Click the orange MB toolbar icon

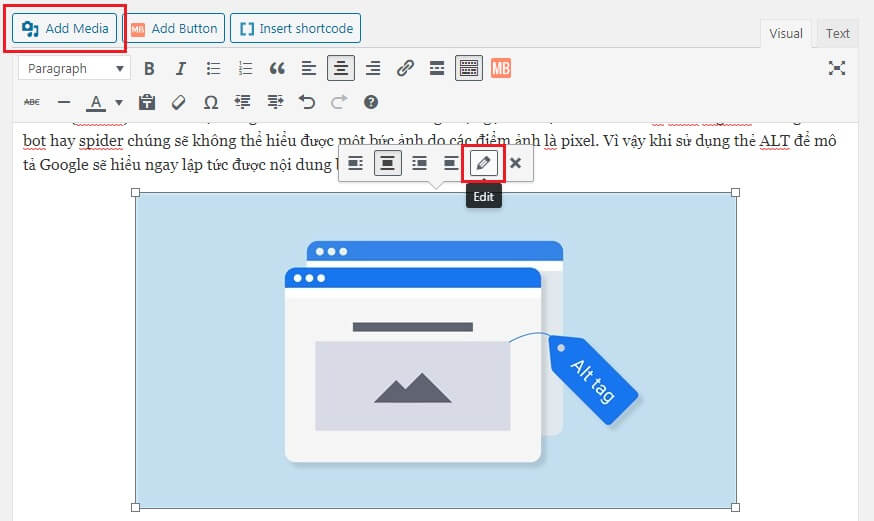point(501,69)
